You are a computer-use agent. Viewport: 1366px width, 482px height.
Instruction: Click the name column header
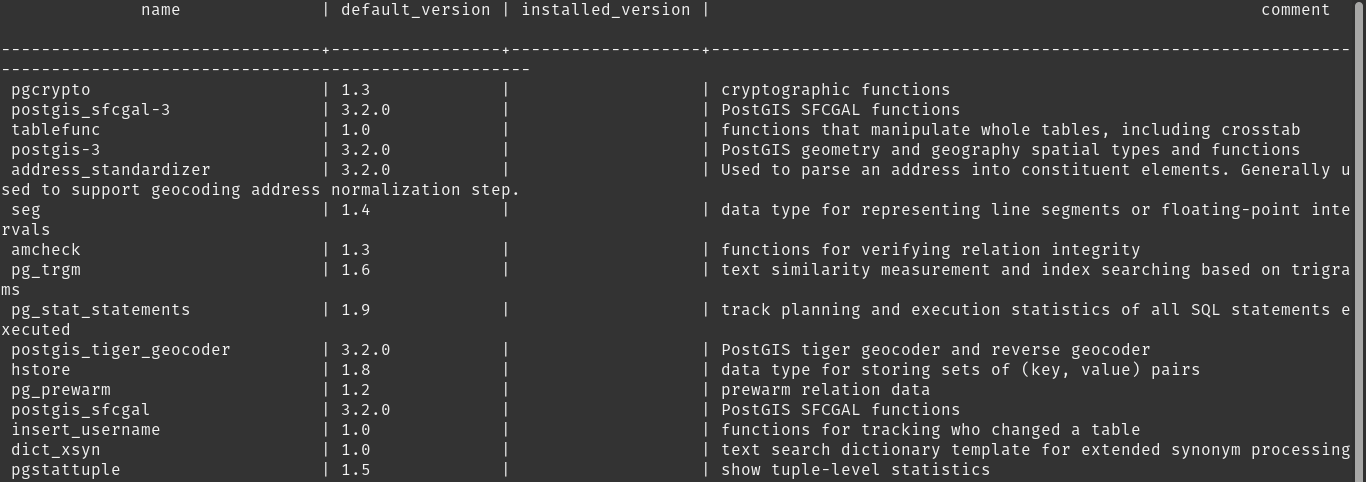tap(161, 10)
